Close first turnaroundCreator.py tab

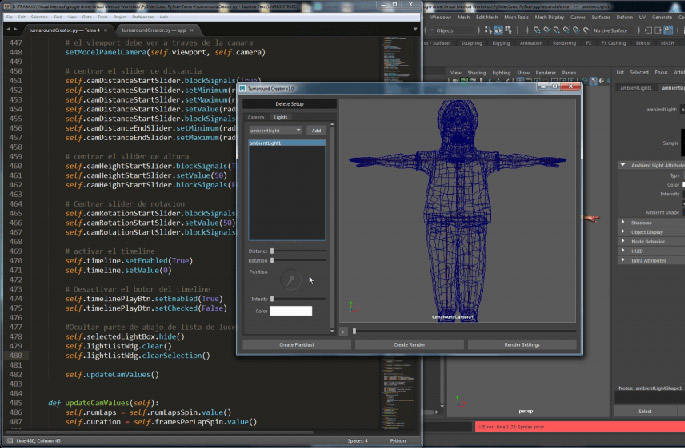click(106, 30)
